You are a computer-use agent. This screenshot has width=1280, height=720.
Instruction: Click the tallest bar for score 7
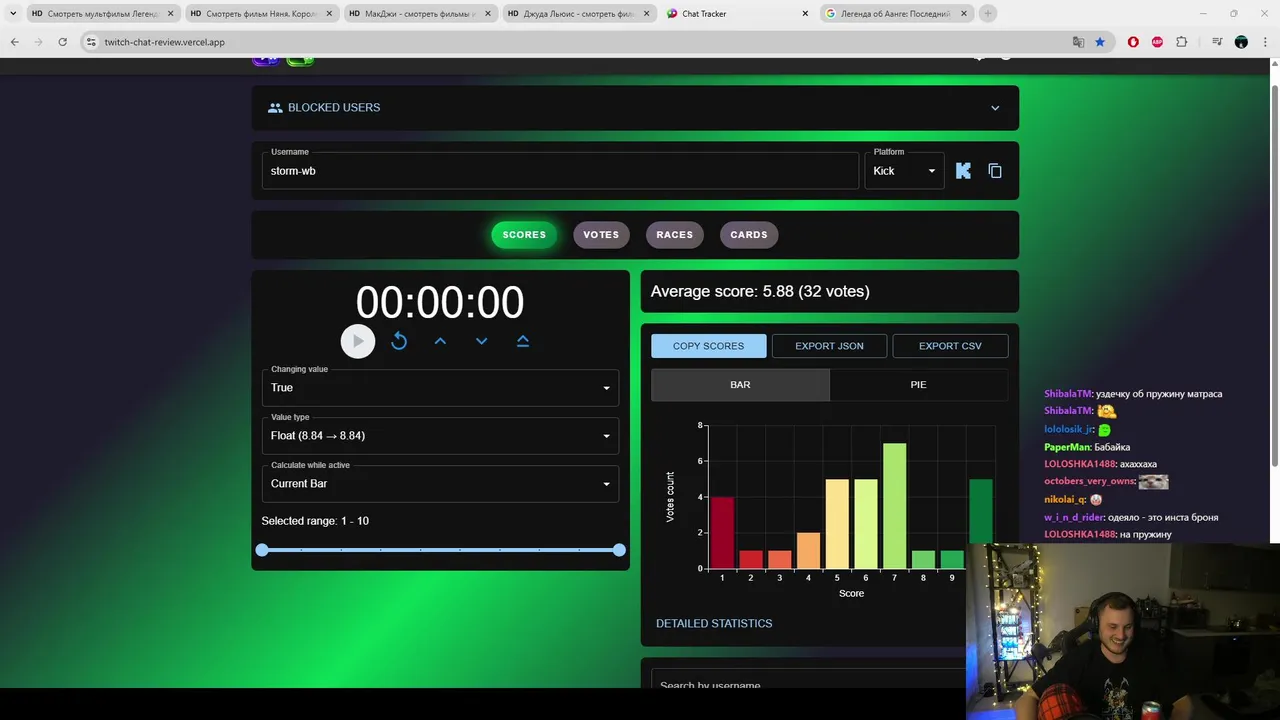click(894, 506)
